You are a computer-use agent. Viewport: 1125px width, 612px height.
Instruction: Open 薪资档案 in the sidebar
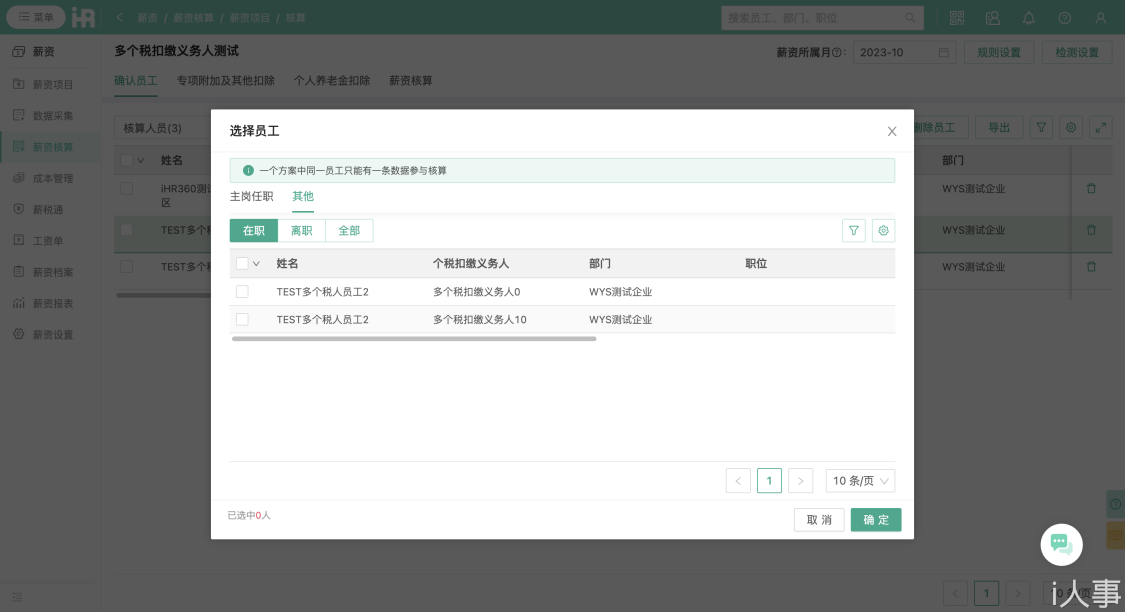click(50, 273)
